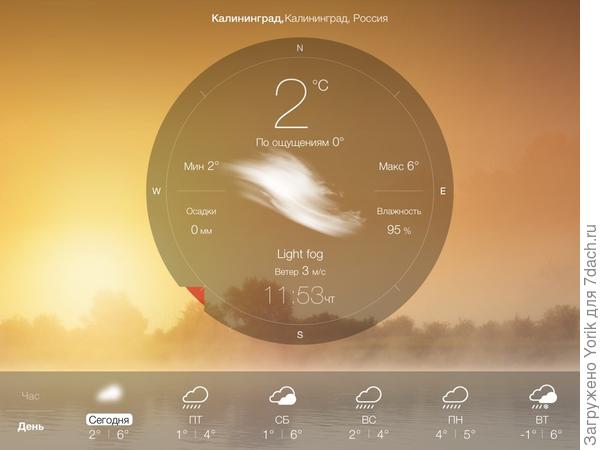Click the red wind direction marker
This screenshot has height=450, width=600.
point(197,295)
